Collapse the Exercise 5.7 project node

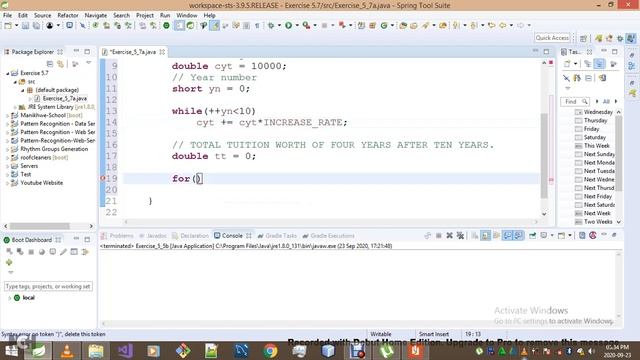coord(8,73)
